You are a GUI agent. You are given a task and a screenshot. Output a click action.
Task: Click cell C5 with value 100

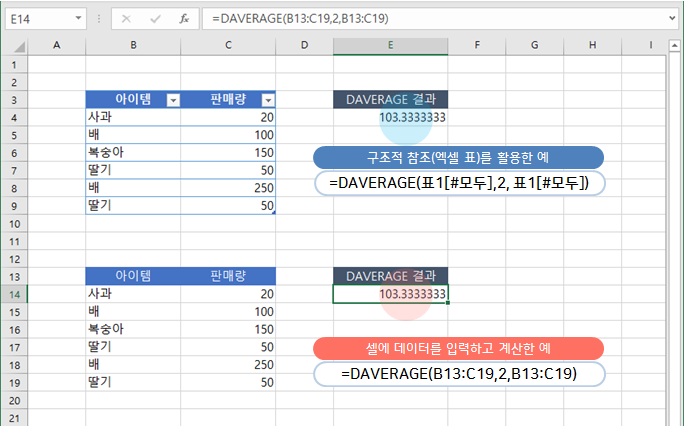click(x=228, y=135)
